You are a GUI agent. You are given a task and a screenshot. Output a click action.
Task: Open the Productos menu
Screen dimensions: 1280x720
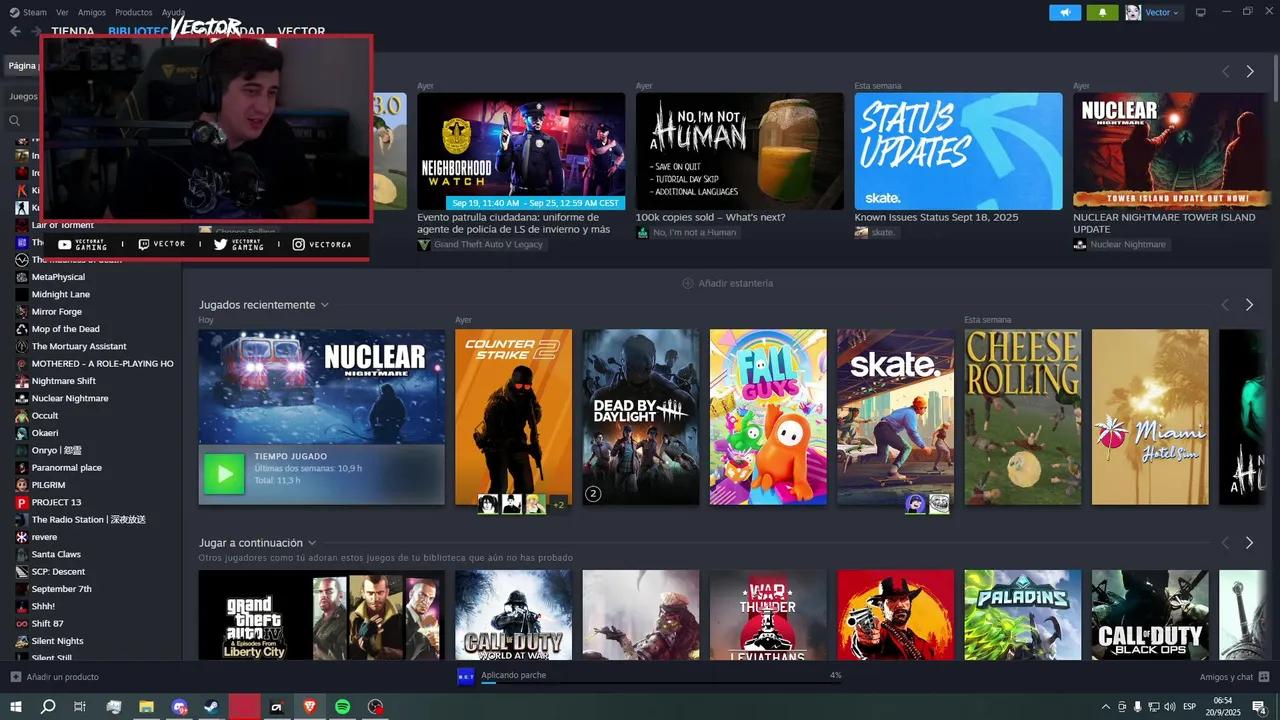tap(134, 12)
